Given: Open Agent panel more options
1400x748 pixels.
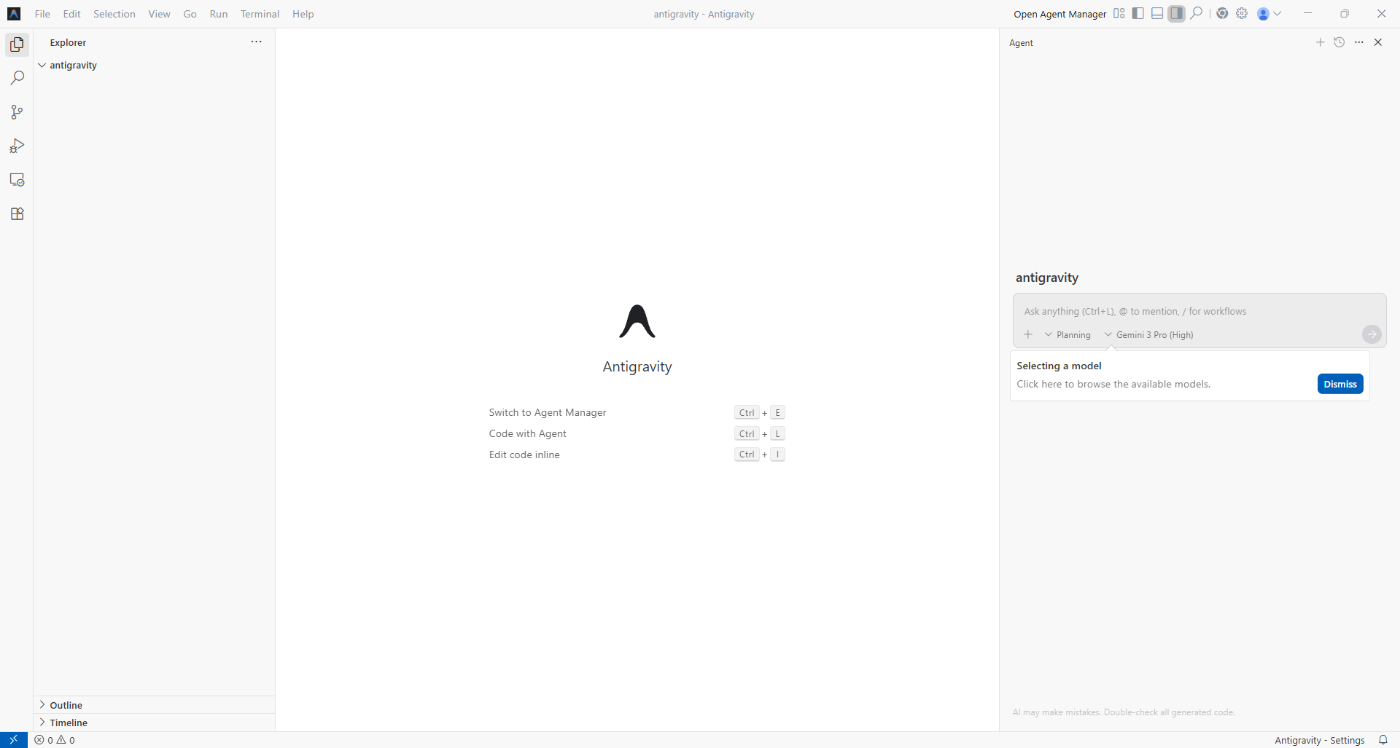Looking at the screenshot, I should tap(1359, 42).
